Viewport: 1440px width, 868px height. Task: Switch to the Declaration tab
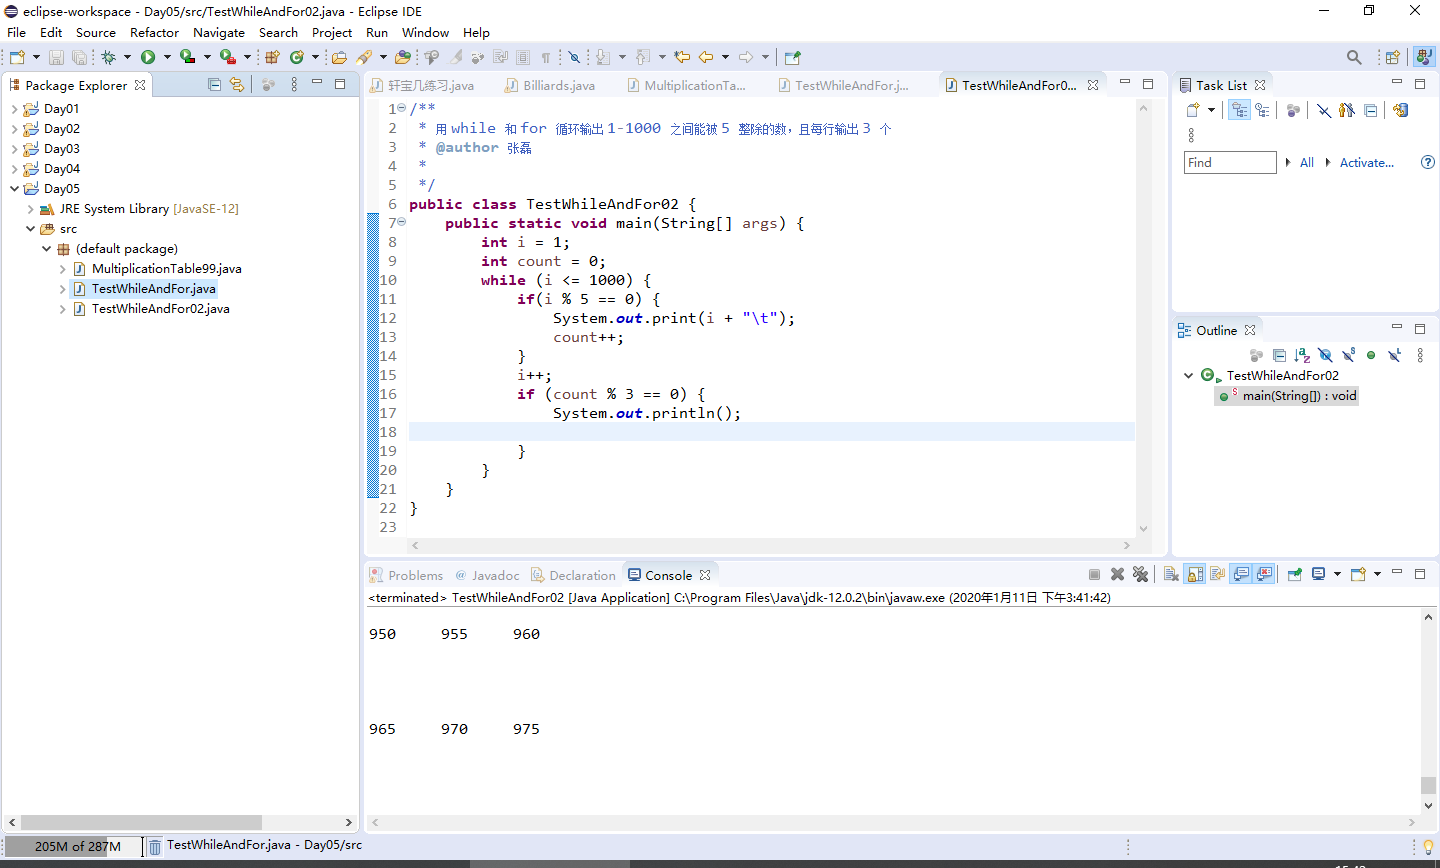[574, 575]
